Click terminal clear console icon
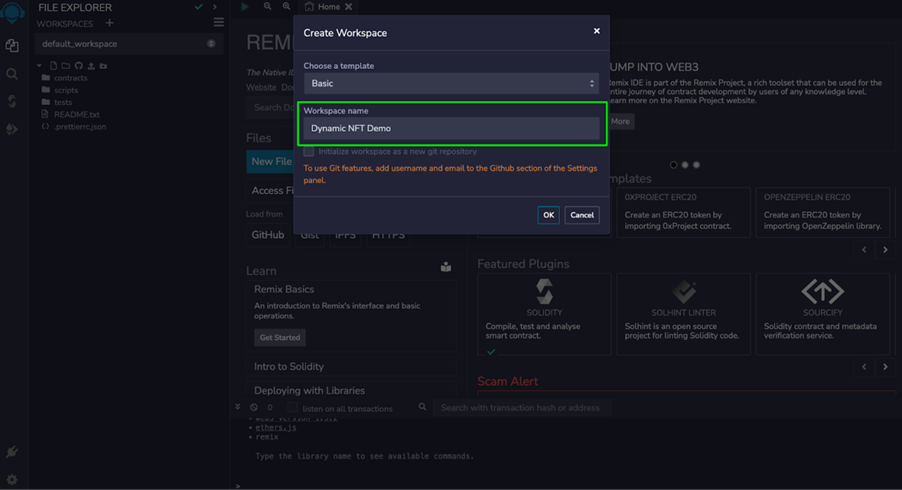902x490 pixels. [254, 407]
